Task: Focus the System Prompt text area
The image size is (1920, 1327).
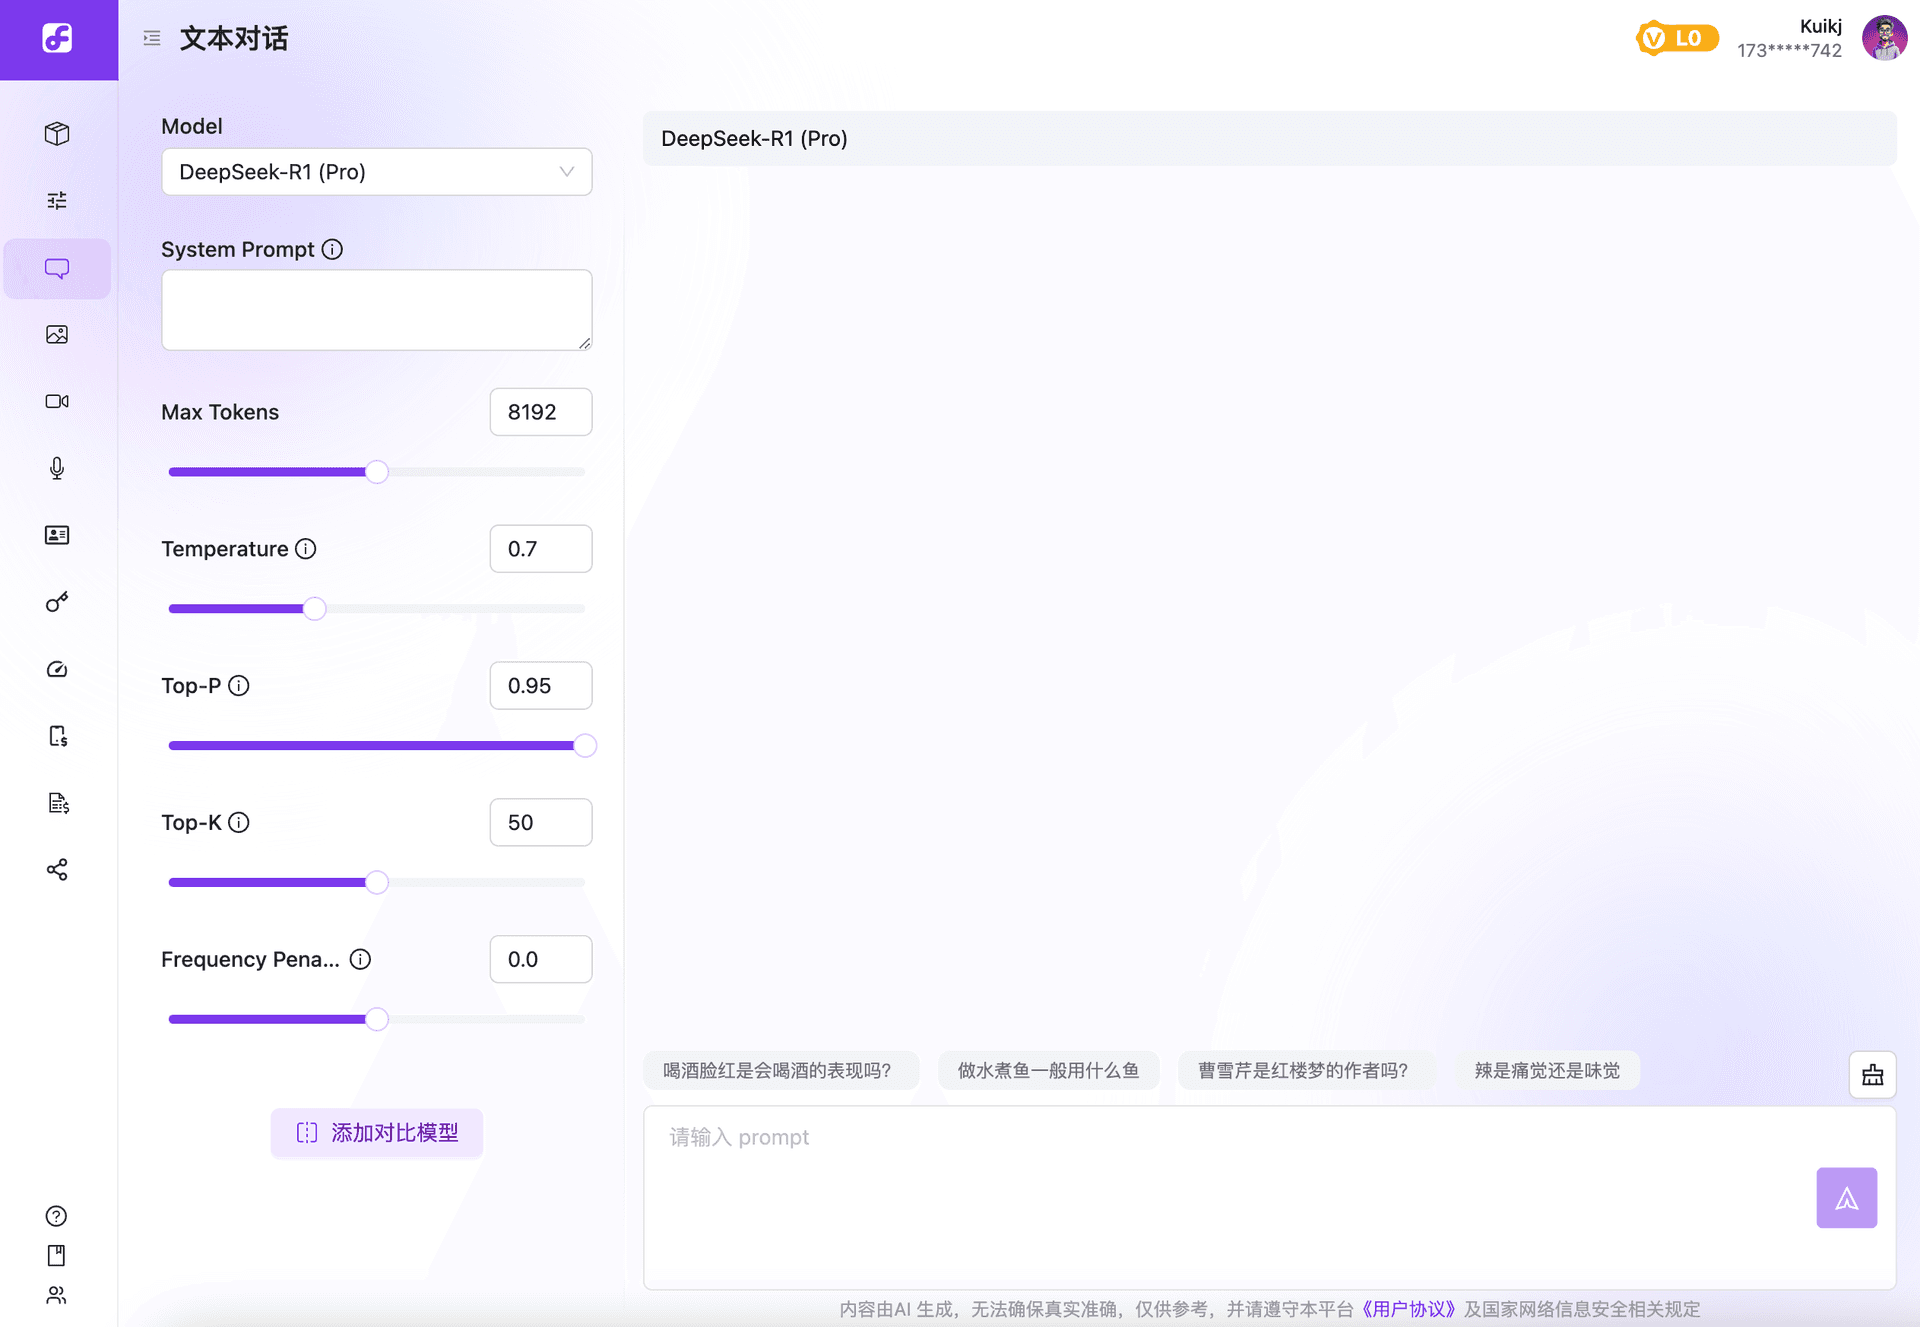Action: click(376, 310)
